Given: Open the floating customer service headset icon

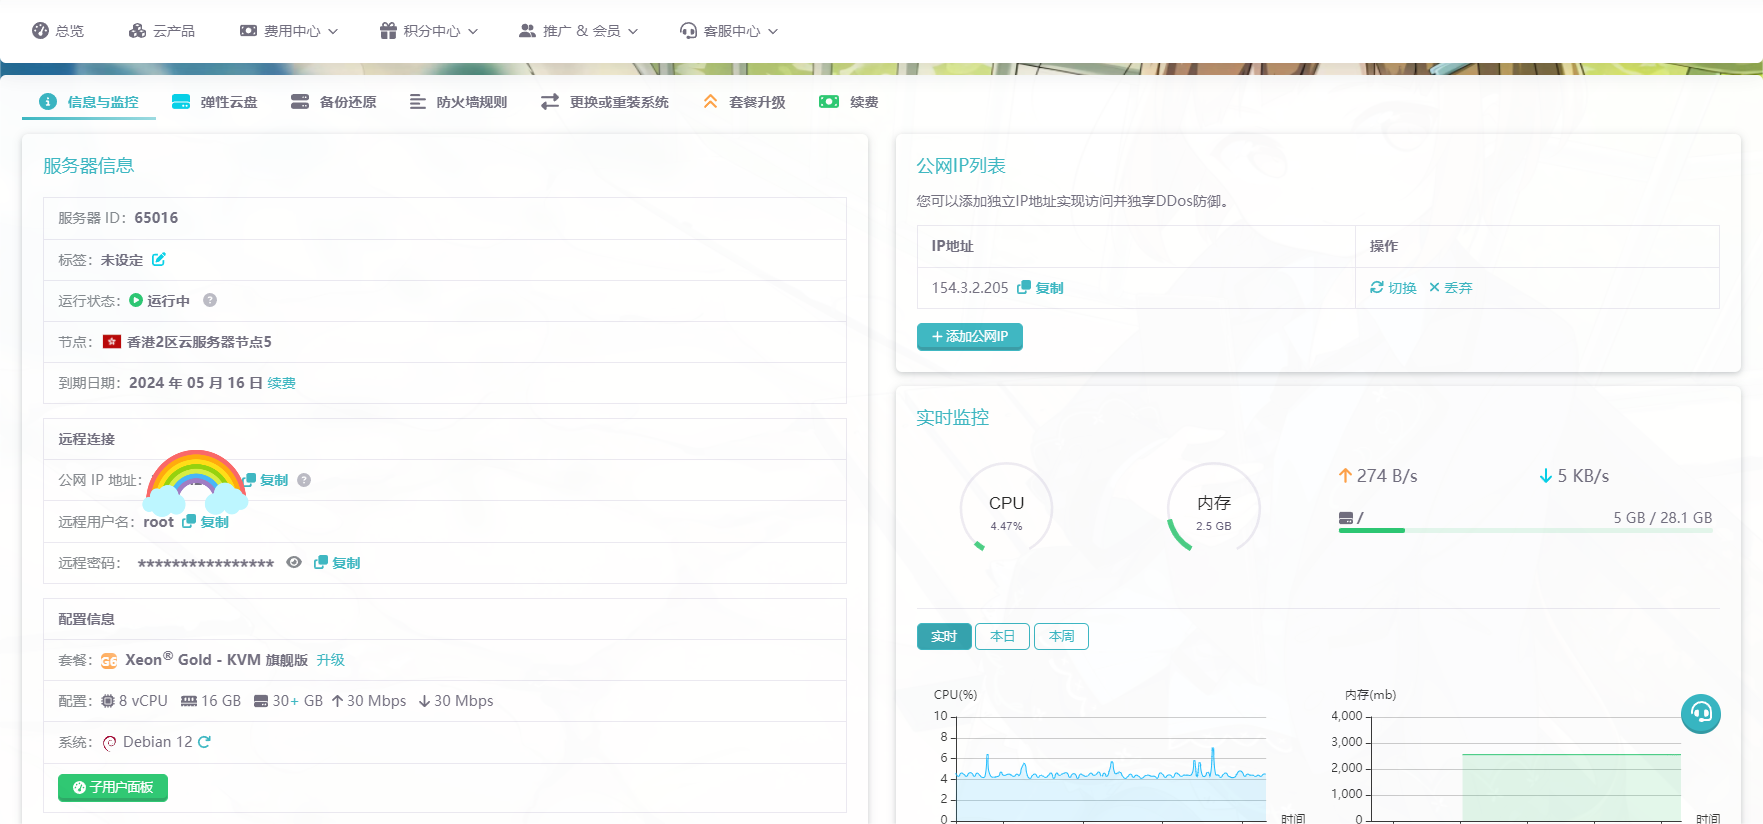Looking at the screenshot, I should pyautogui.click(x=1700, y=714).
